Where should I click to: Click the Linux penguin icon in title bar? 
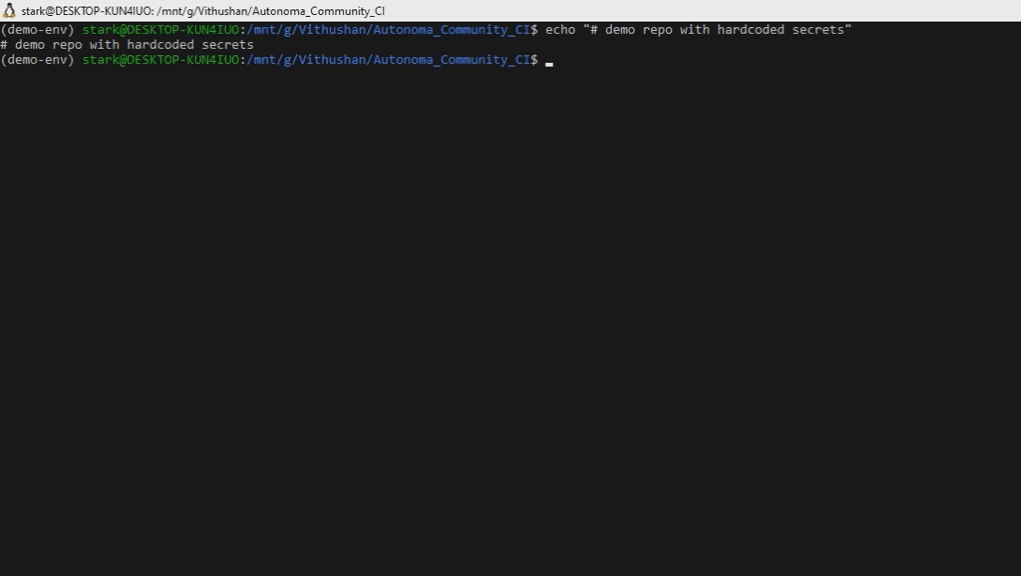coord(9,10)
